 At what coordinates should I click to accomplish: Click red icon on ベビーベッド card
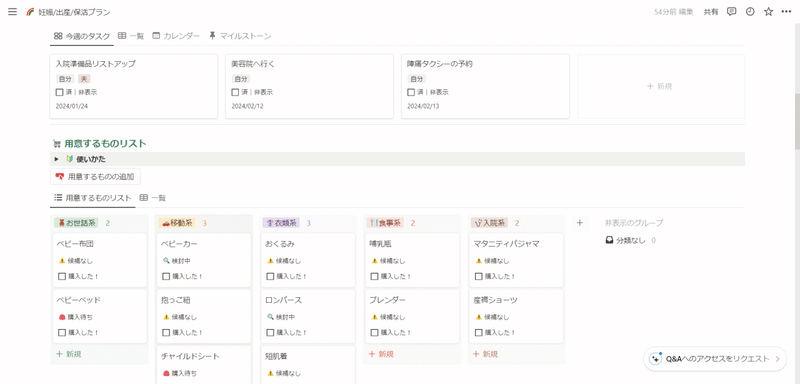pyautogui.click(x=62, y=317)
